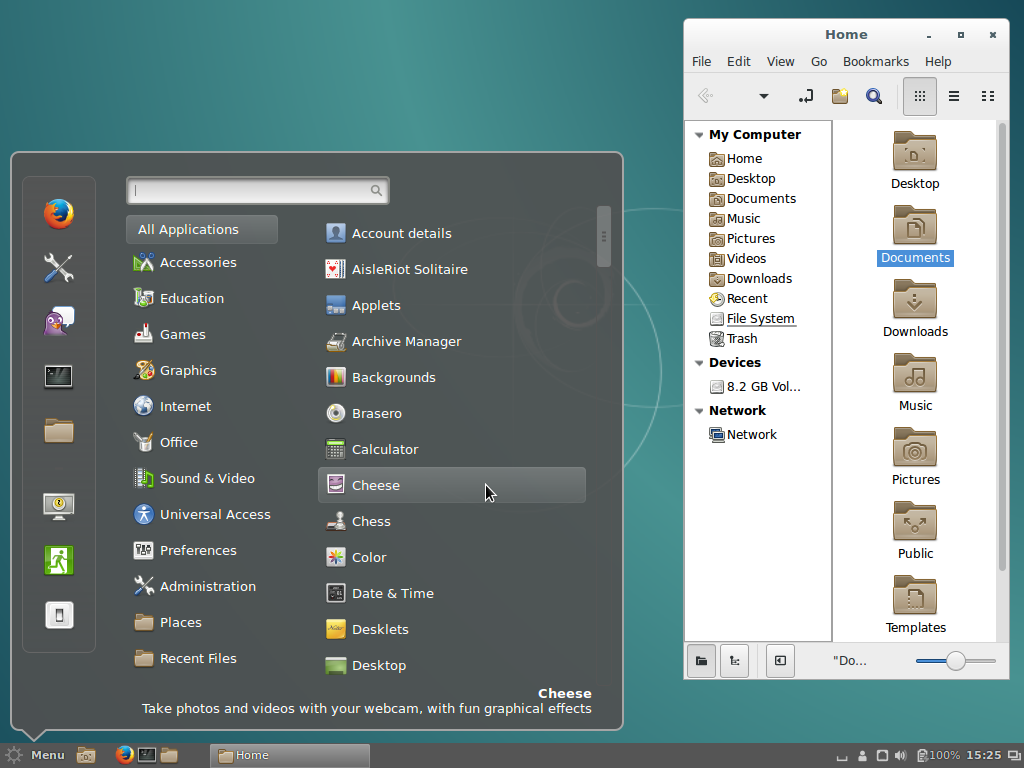Viewport: 1024px width, 768px height.
Task: Hide the sidebar with bottom button
Action: 780,661
